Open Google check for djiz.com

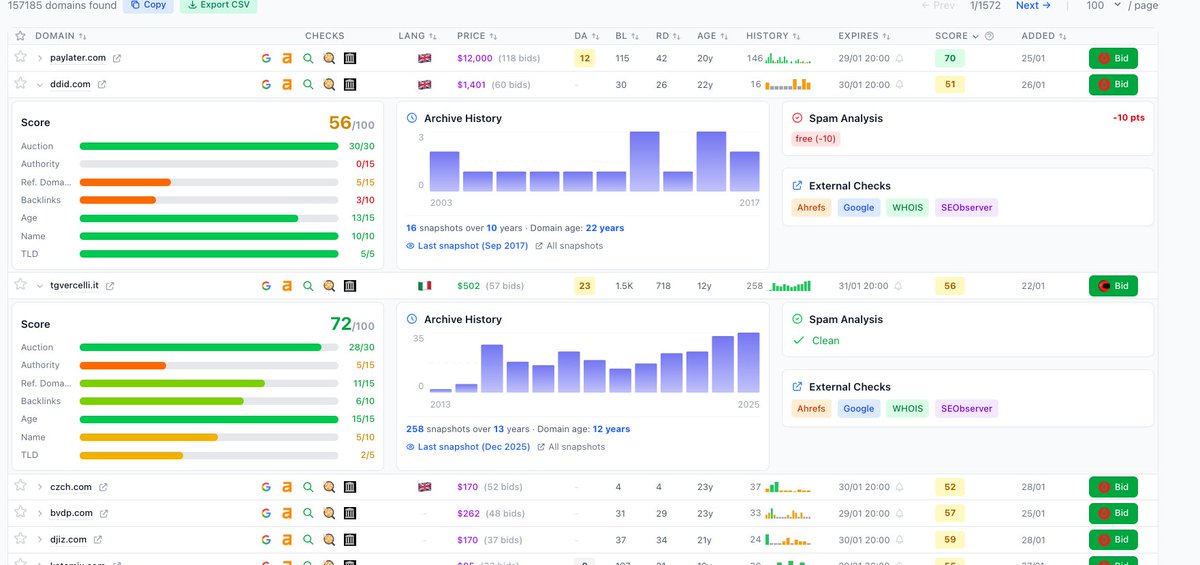[267, 539]
